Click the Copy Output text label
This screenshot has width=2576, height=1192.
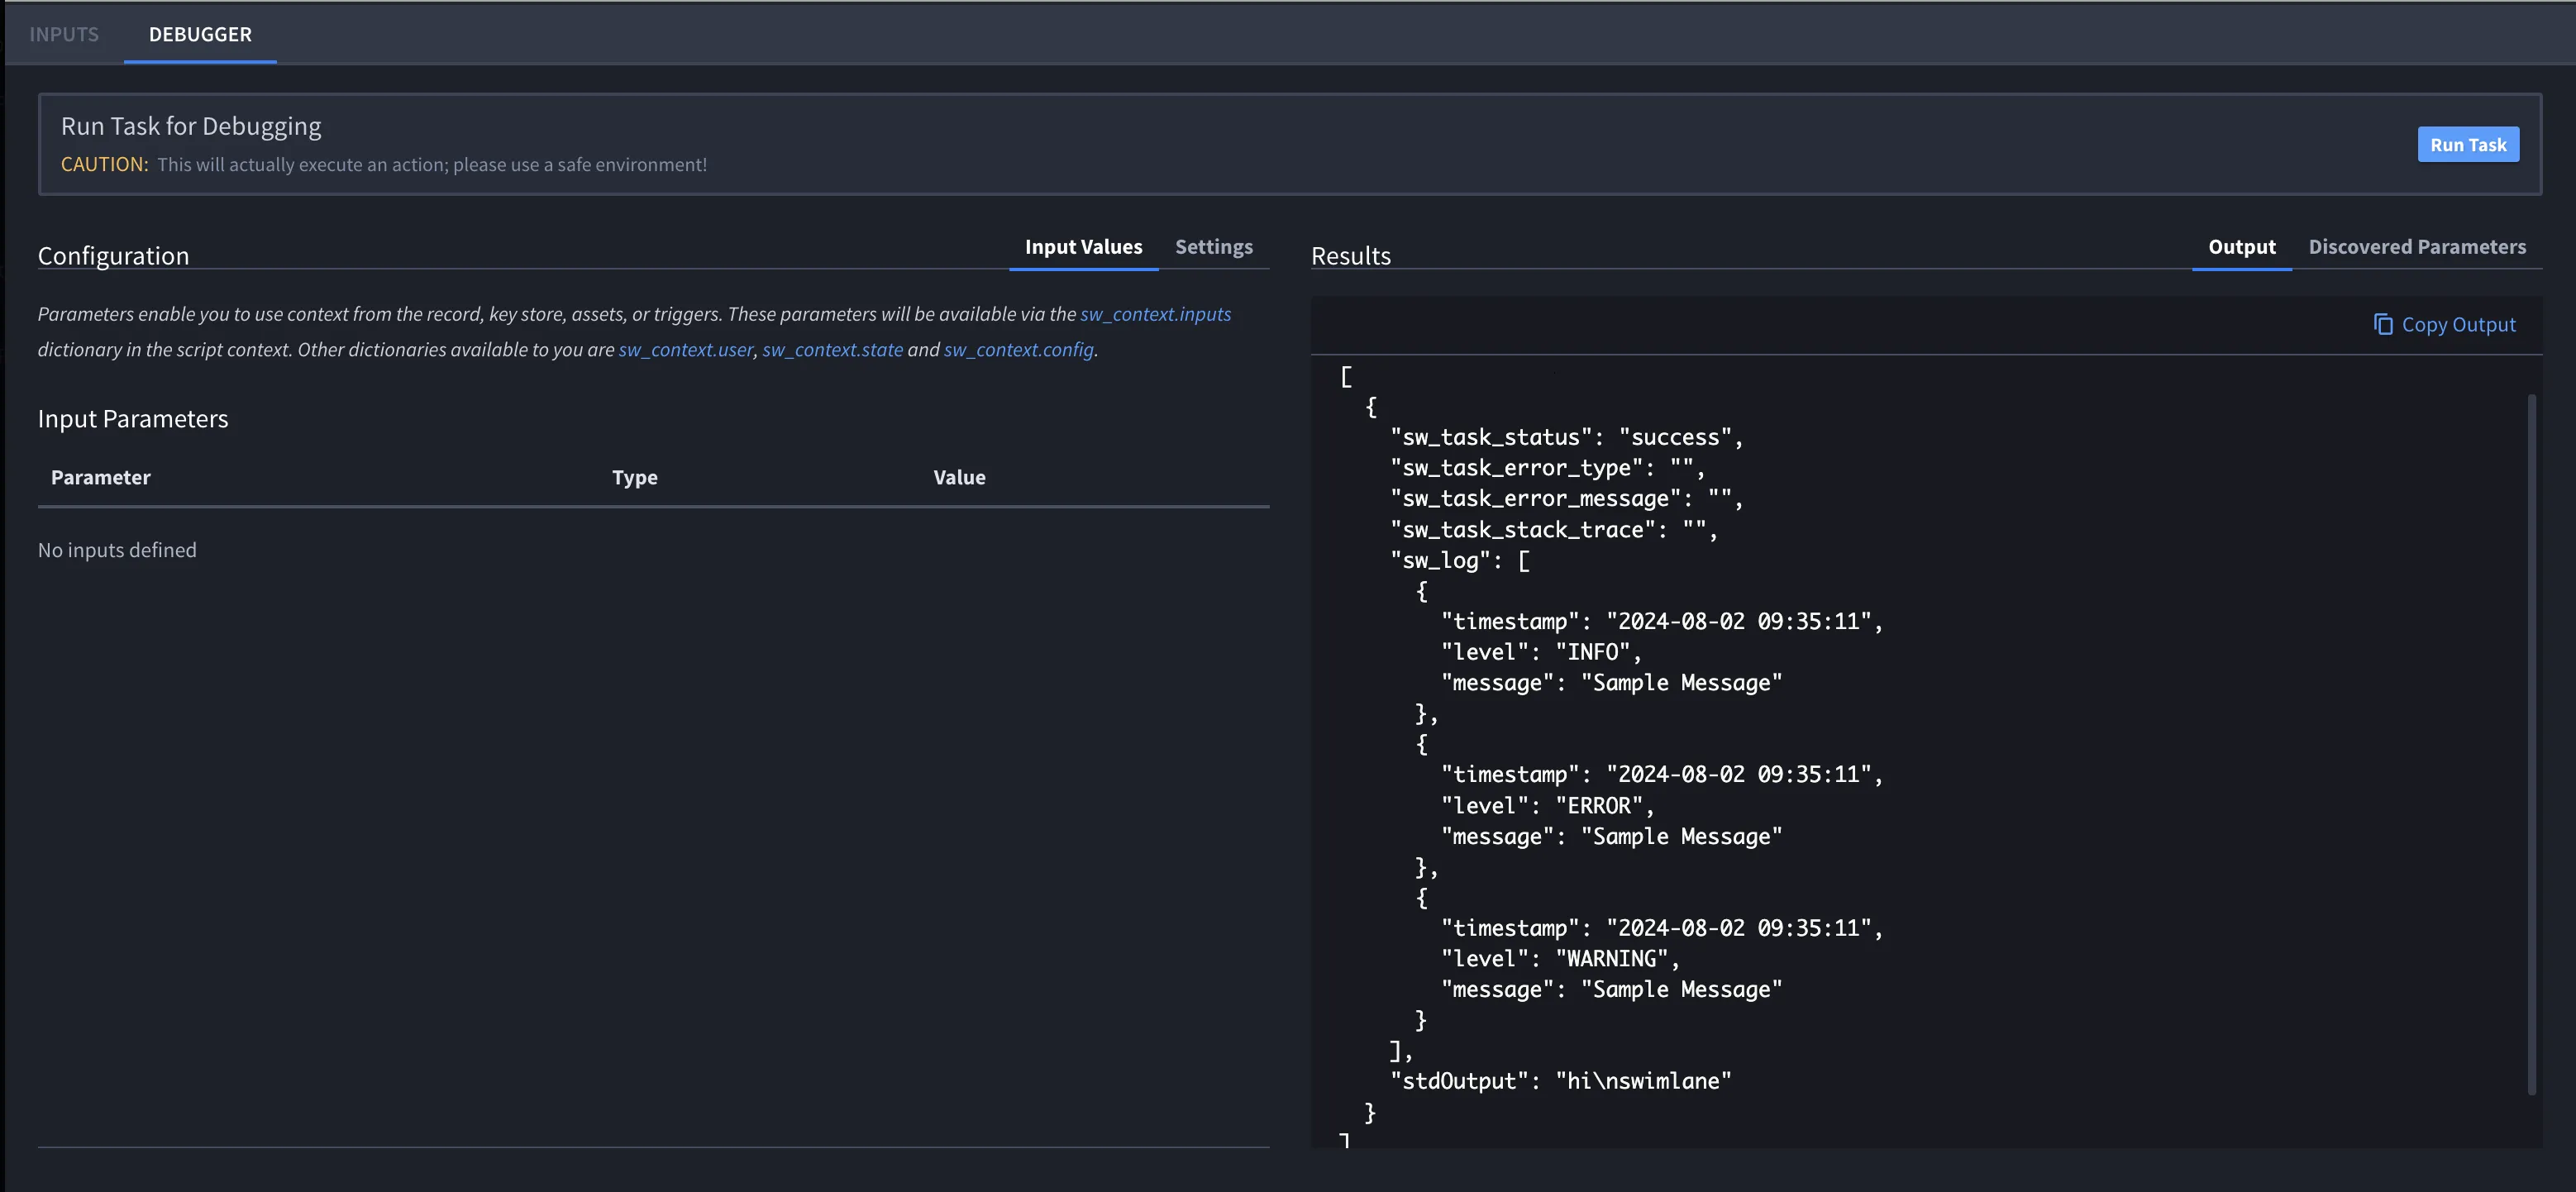(2458, 324)
